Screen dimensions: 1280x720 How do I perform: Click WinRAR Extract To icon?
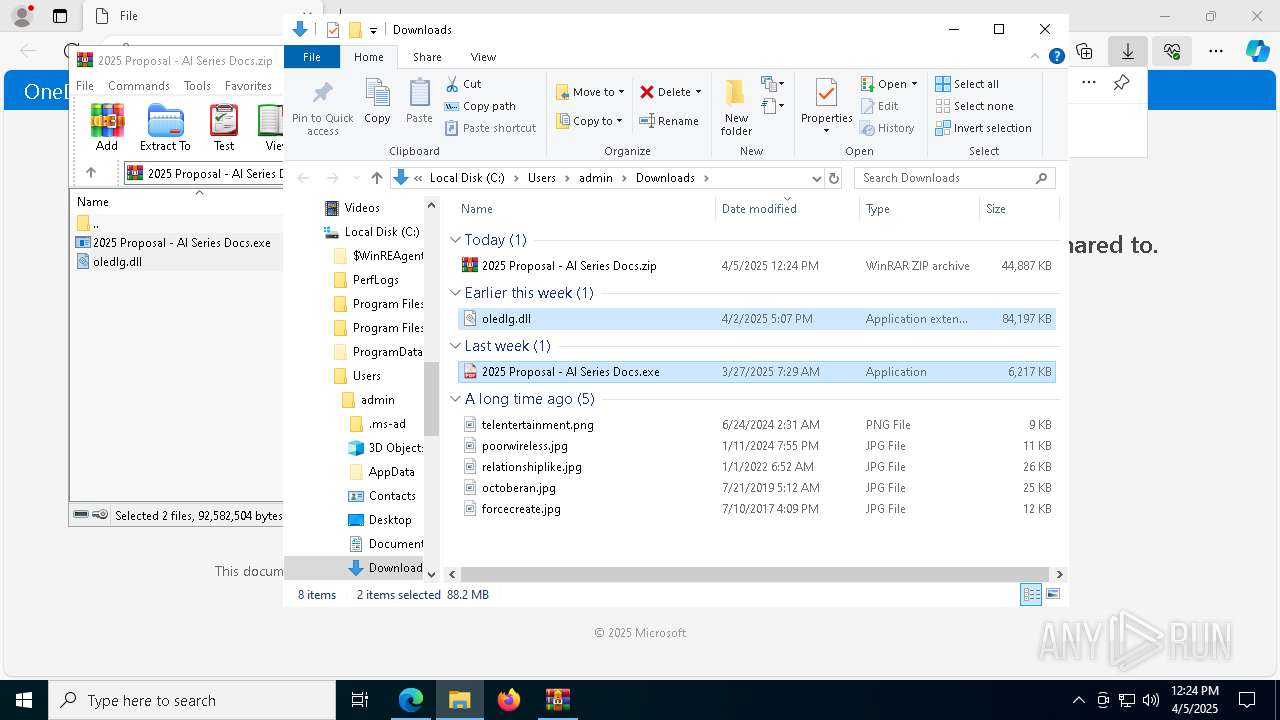[x=165, y=128]
